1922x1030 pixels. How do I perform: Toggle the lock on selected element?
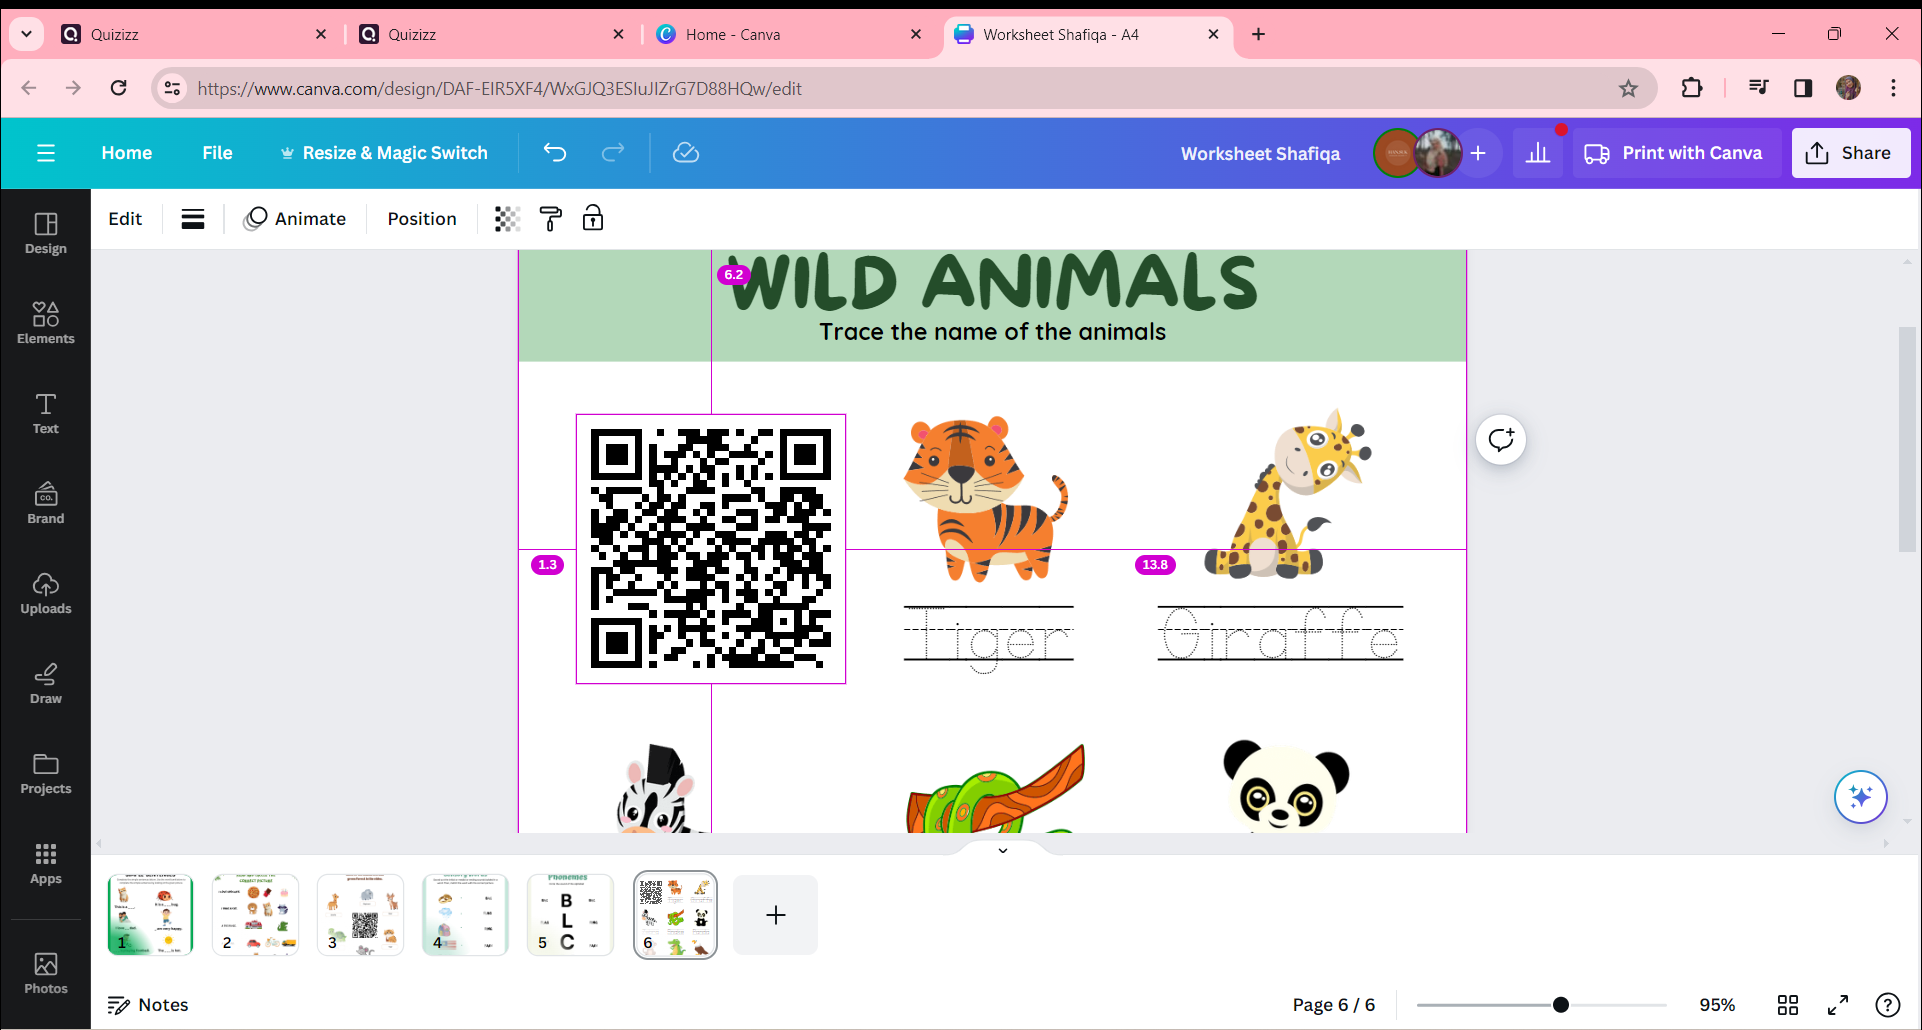[593, 219]
